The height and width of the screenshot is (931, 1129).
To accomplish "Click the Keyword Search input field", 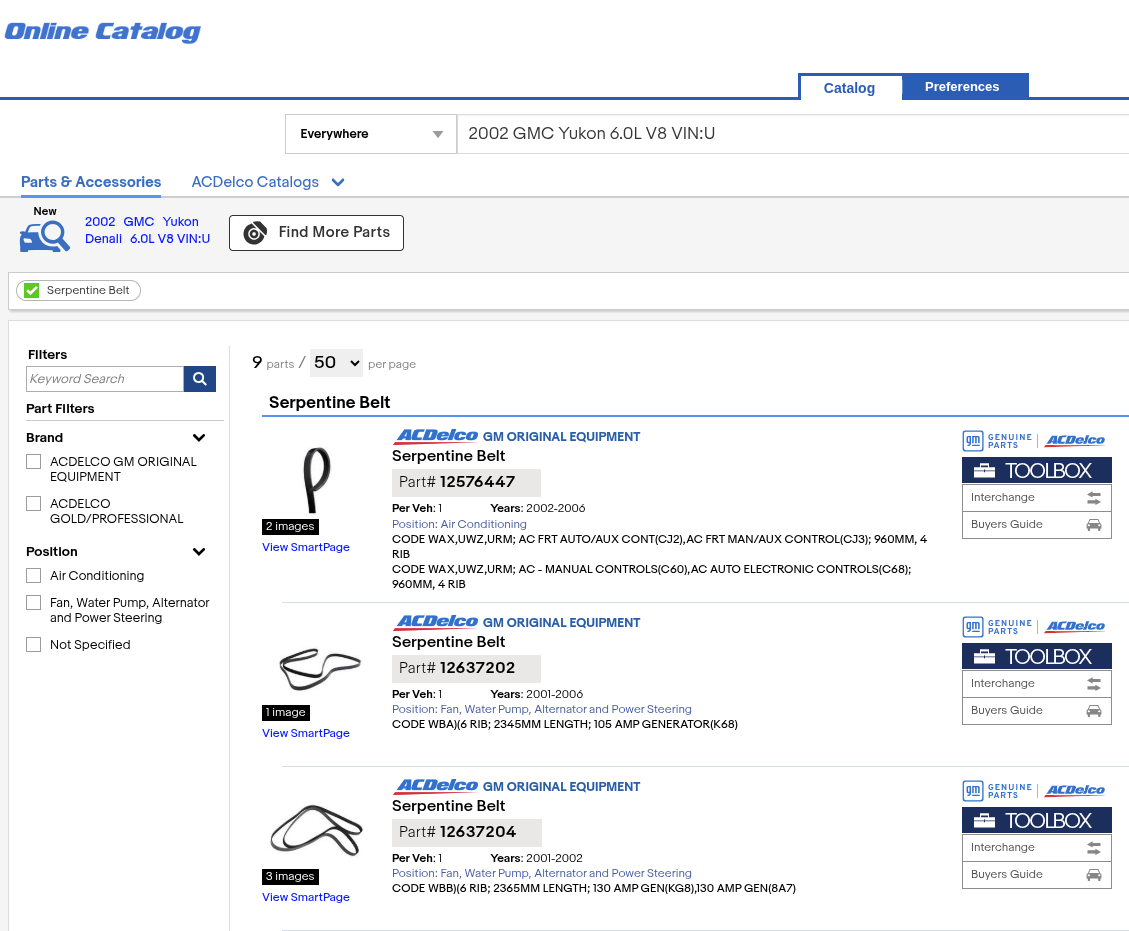I will (x=105, y=379).
